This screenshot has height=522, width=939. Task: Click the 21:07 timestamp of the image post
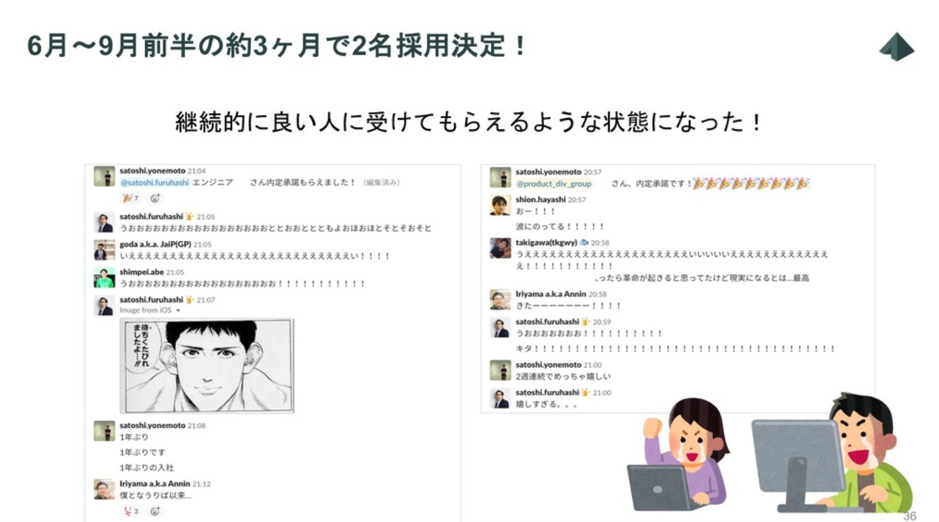pyautogui.click(x=205, y=300)
